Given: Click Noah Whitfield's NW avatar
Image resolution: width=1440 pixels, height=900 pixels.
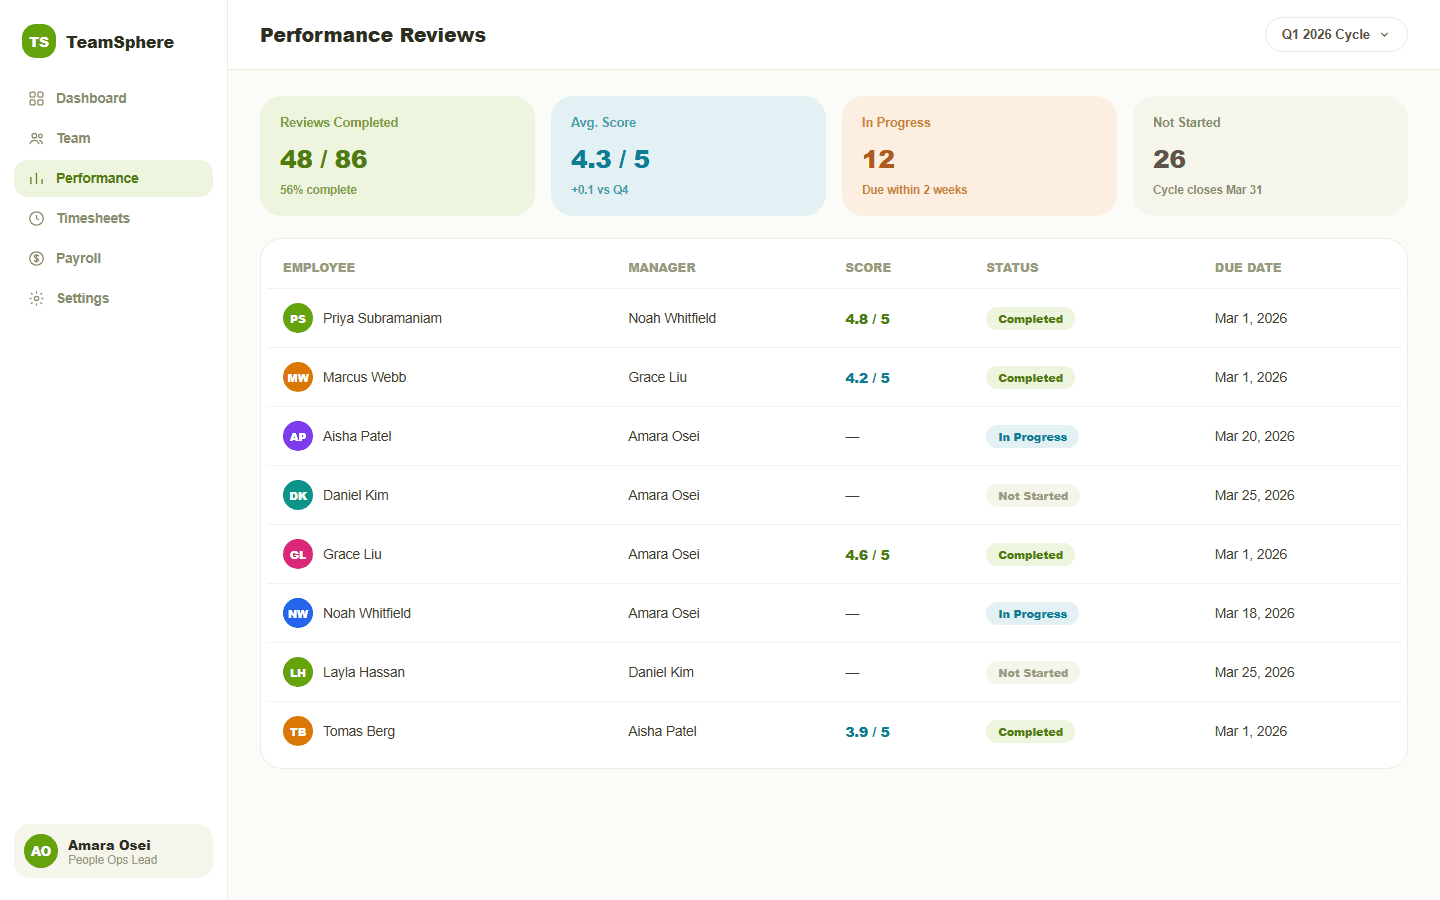Looking at the screenshot, I should (x=298, y=613).
